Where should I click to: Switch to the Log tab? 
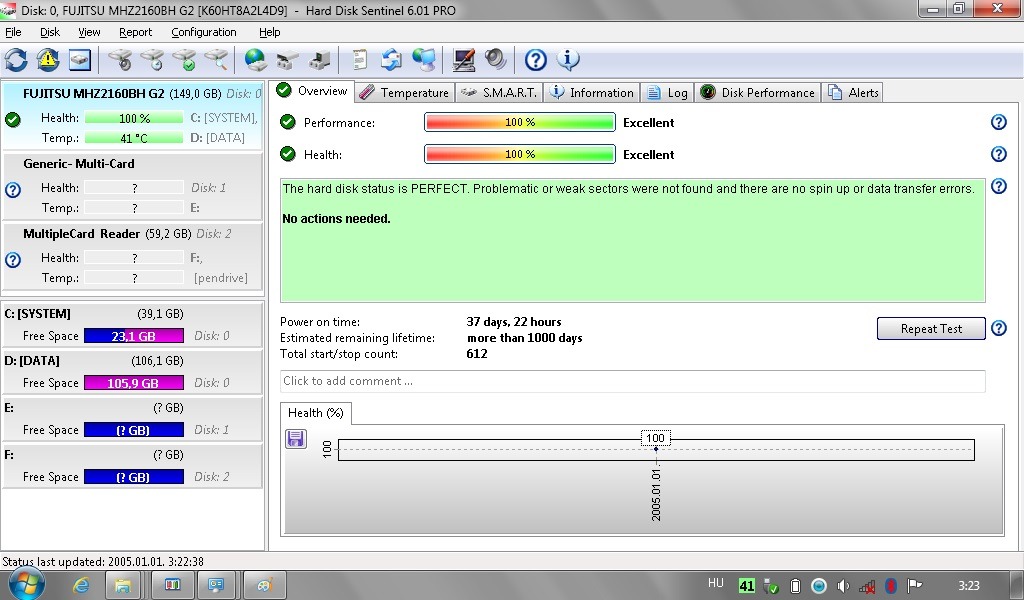tap(667, 93)
